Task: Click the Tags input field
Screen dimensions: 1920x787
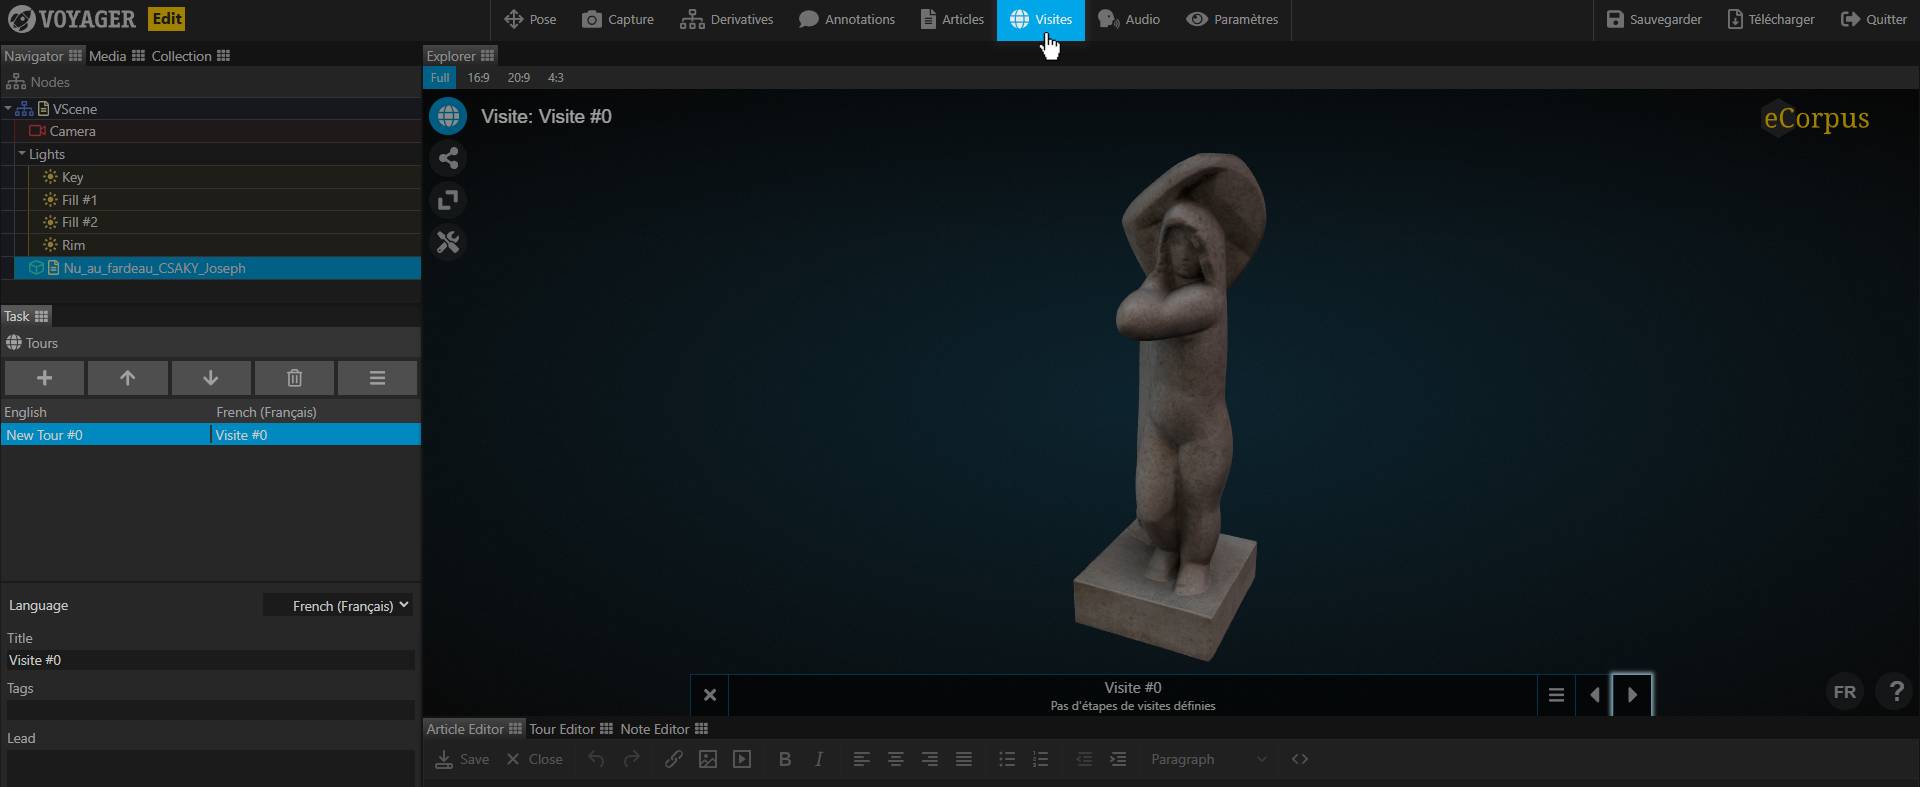Action: 210,710
